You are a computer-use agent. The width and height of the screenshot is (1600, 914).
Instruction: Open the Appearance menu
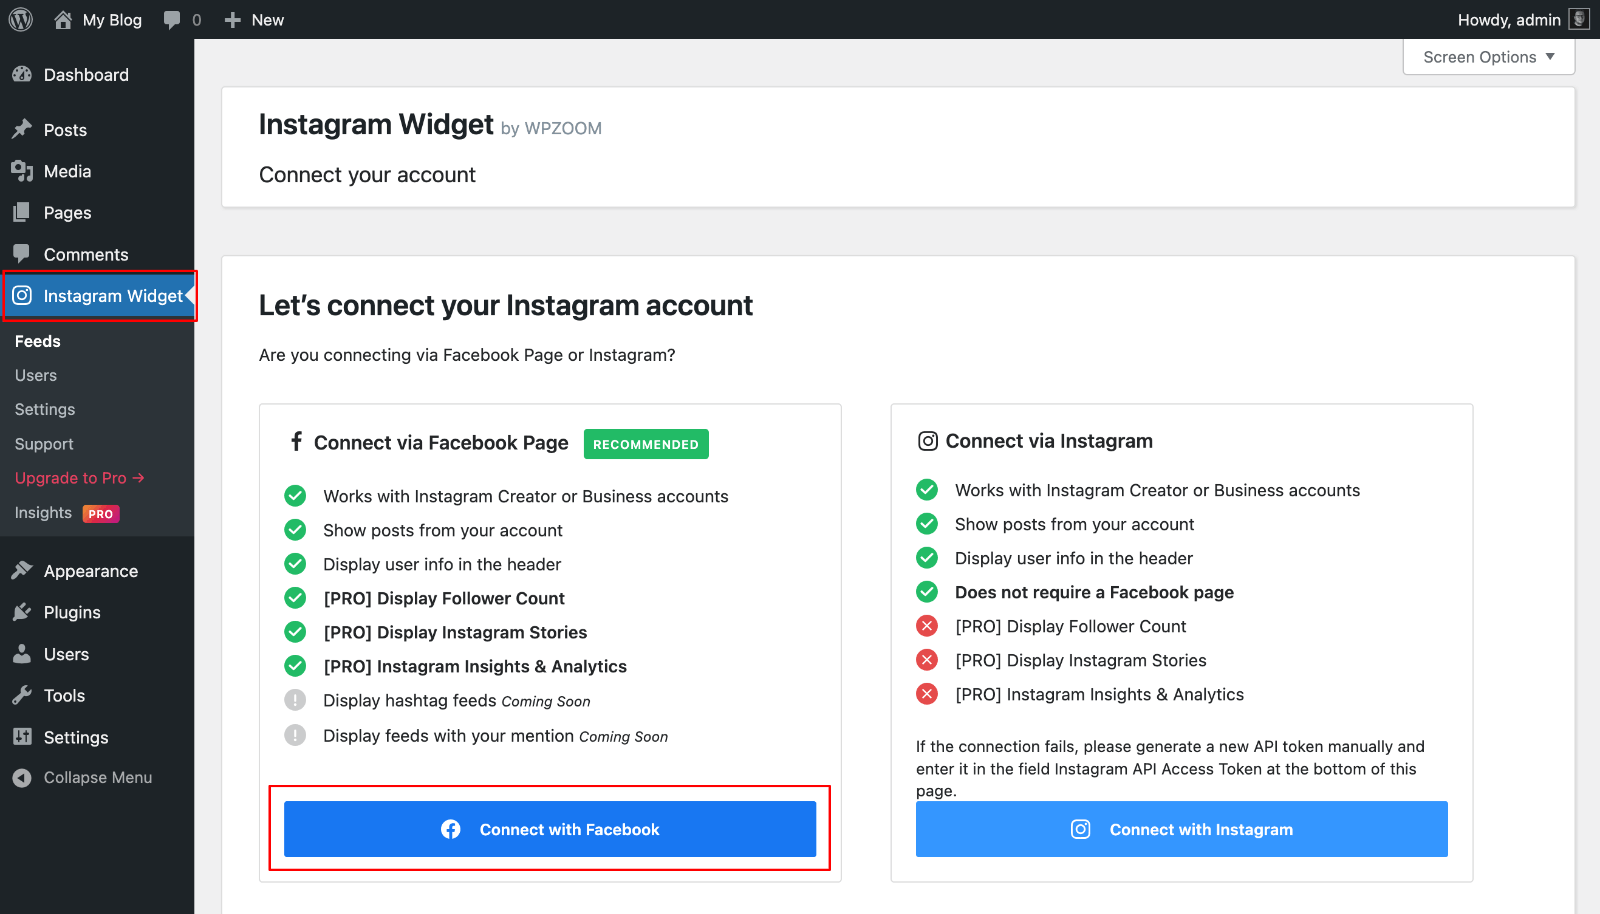click(97, 571)
